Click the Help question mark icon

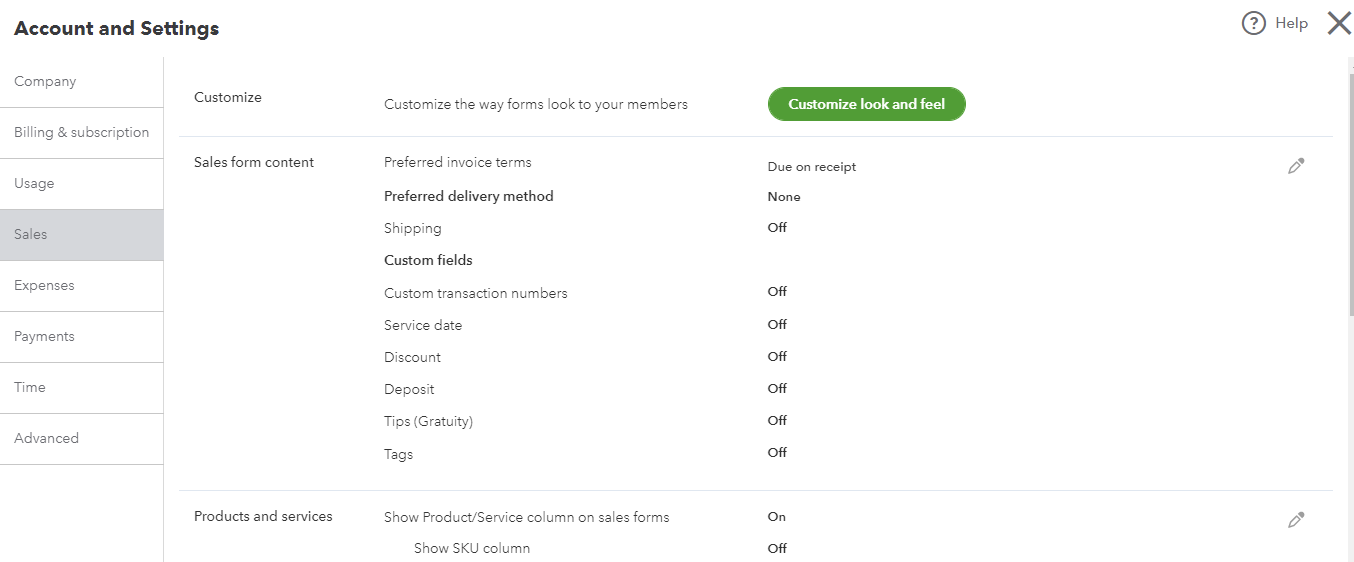[x=1253, y=23]
